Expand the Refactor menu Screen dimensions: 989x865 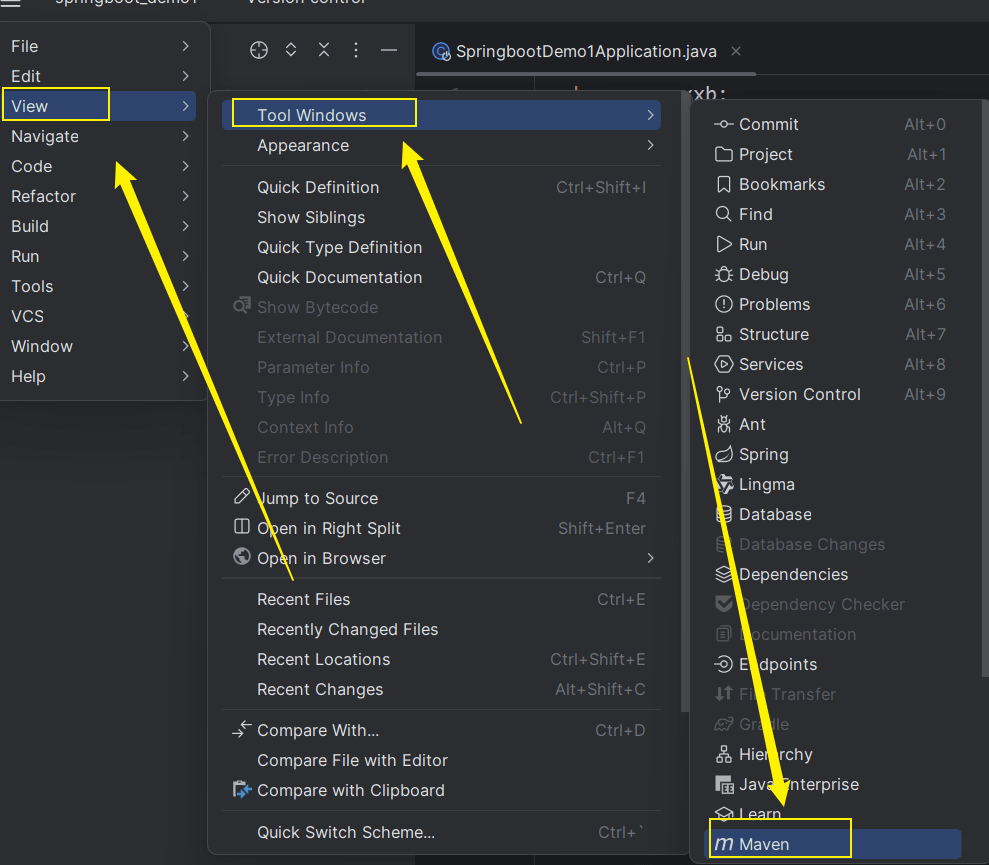click(x=100, y=196)
